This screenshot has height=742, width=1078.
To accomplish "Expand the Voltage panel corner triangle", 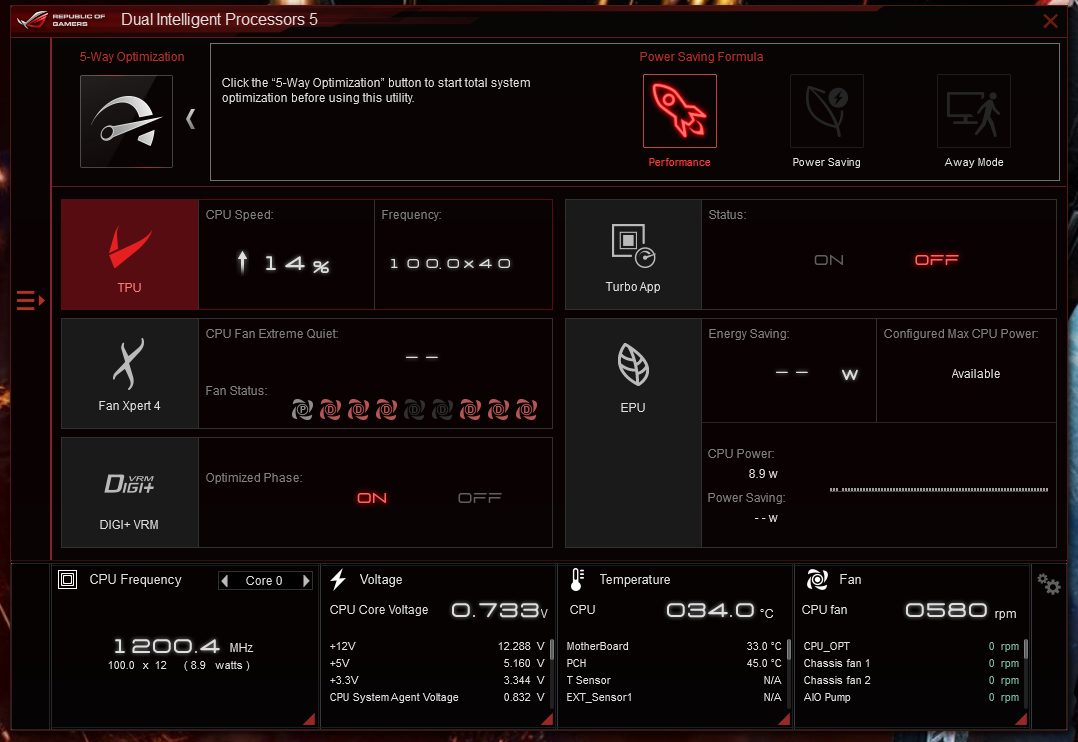I will [x=547, y=719].
